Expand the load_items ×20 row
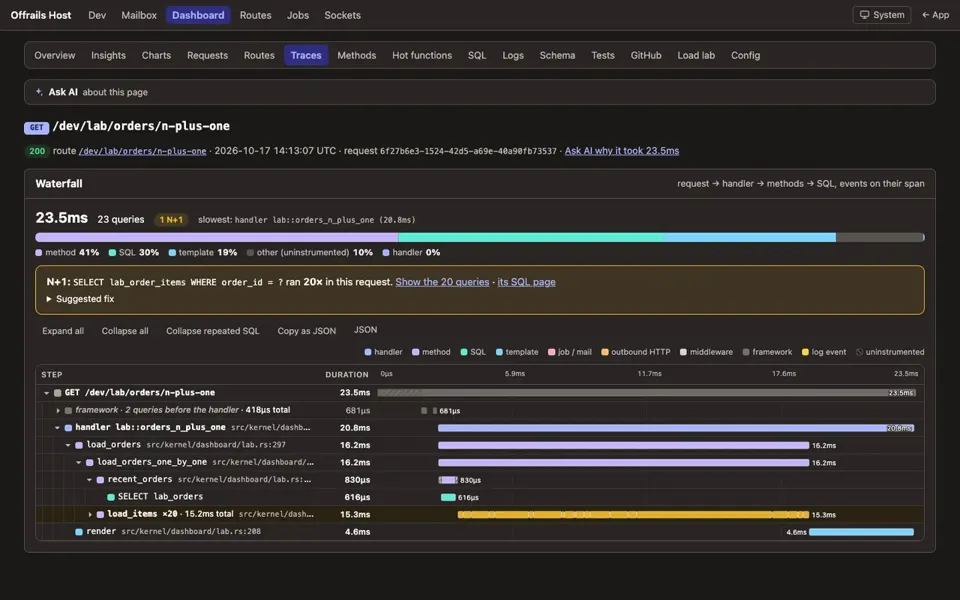Viewport: 960px width, 600px height. pos(90,514)
